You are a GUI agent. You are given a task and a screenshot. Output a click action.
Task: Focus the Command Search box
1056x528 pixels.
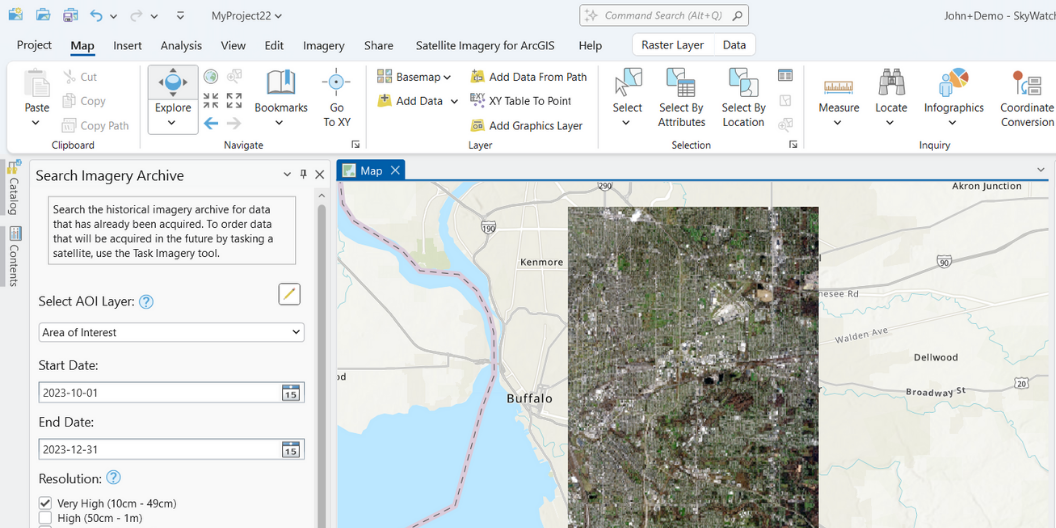click(663, 15)
